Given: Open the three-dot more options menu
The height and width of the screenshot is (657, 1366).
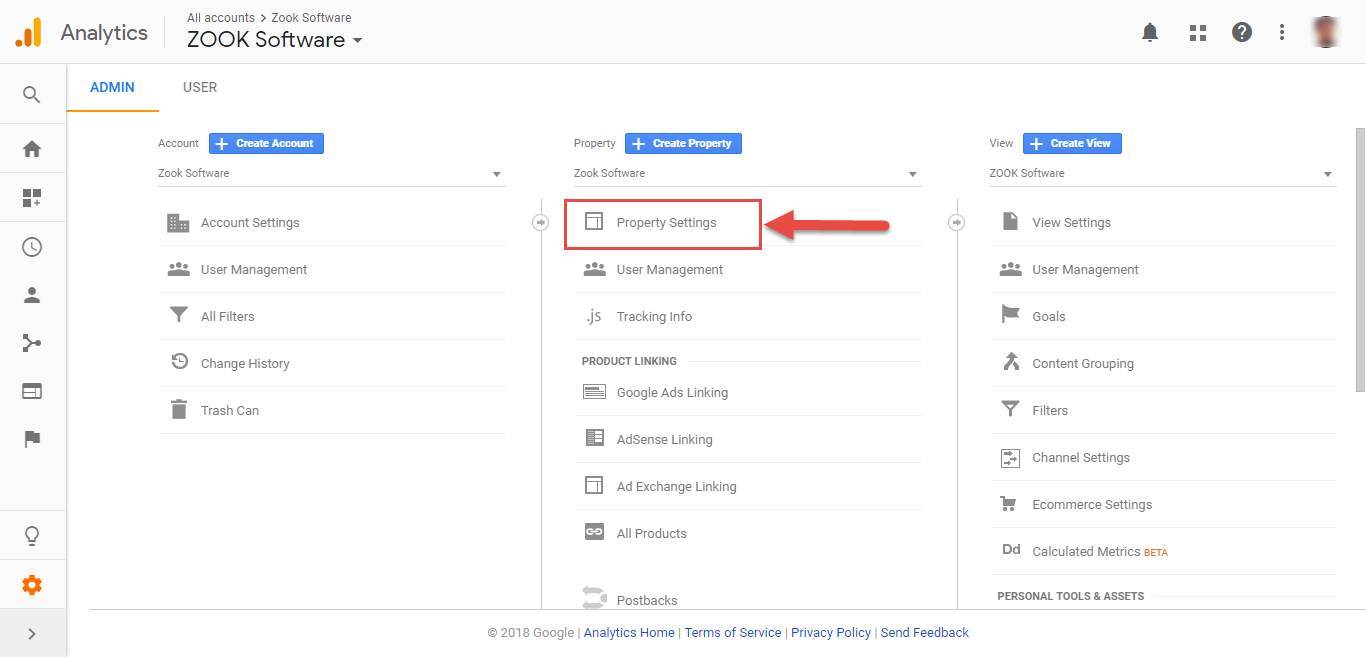Looking at the screenshot, I should pyautogui.click(x=1282, y=33).
